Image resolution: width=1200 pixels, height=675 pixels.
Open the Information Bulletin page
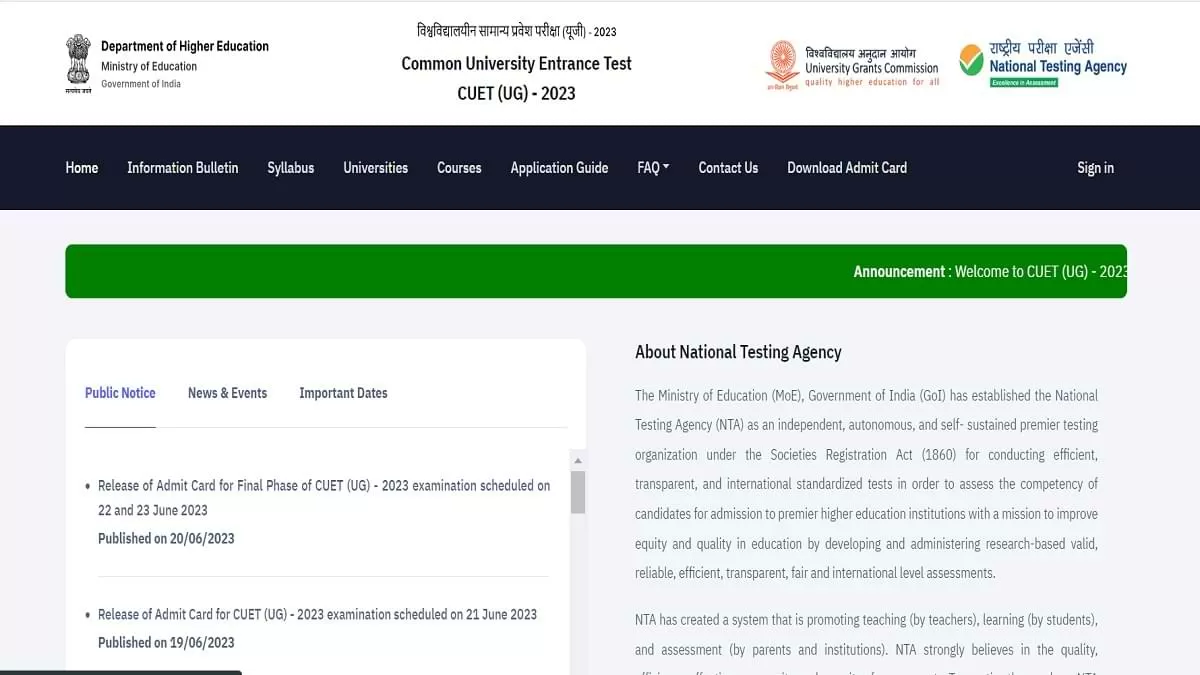tap(183, 168)
